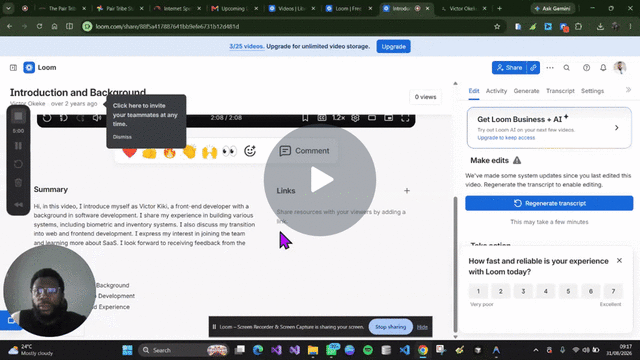Open the 1.2x playback speed menu
This screenshot has height=360, width=640.
[x=338, y=118]
